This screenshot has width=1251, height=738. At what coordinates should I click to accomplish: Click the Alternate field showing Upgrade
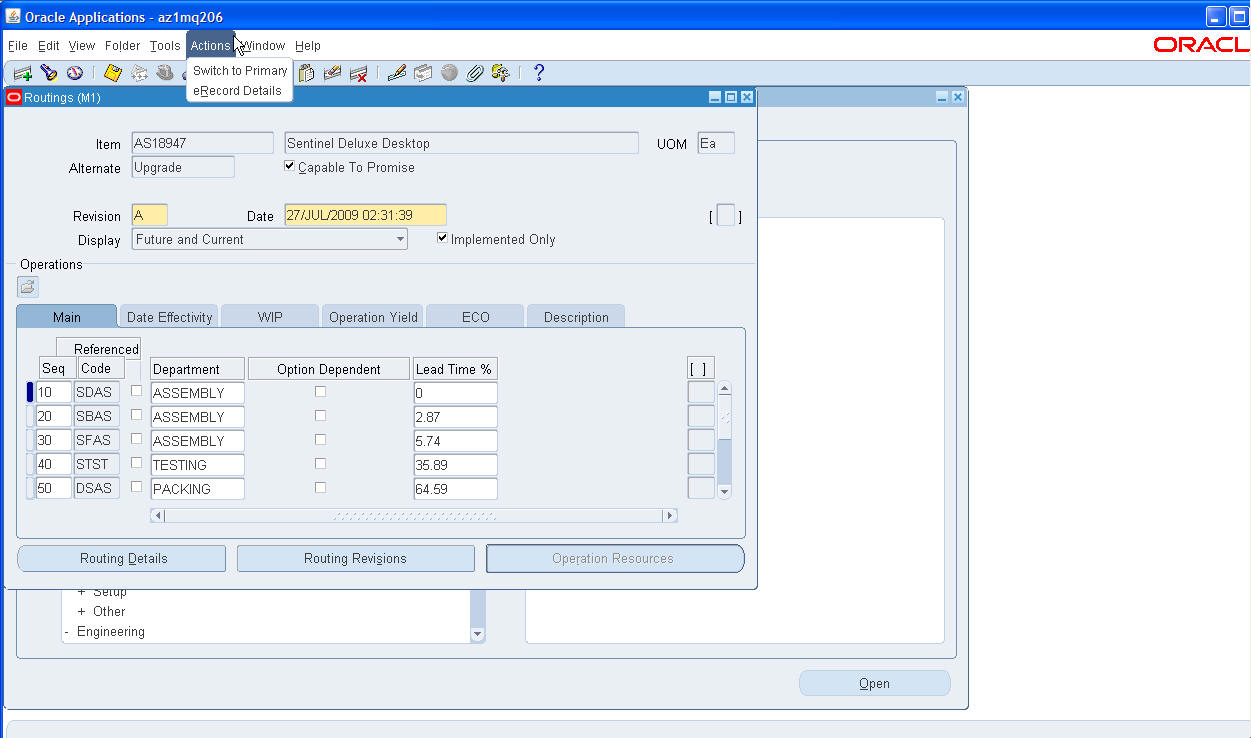coord(183,167)
